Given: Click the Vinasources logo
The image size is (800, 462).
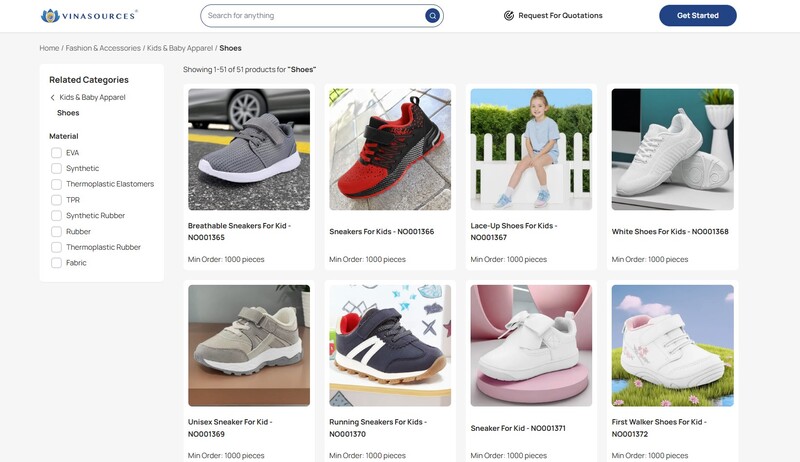Looking at the screenshot, I should point(89,16).
